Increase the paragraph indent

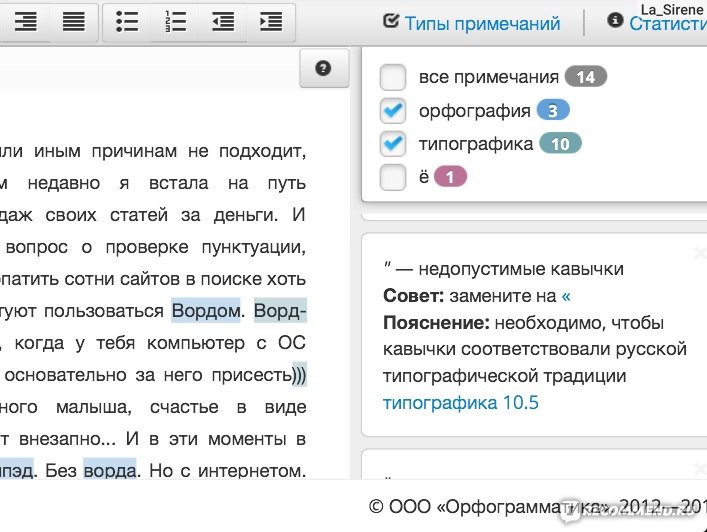point(270,22)
